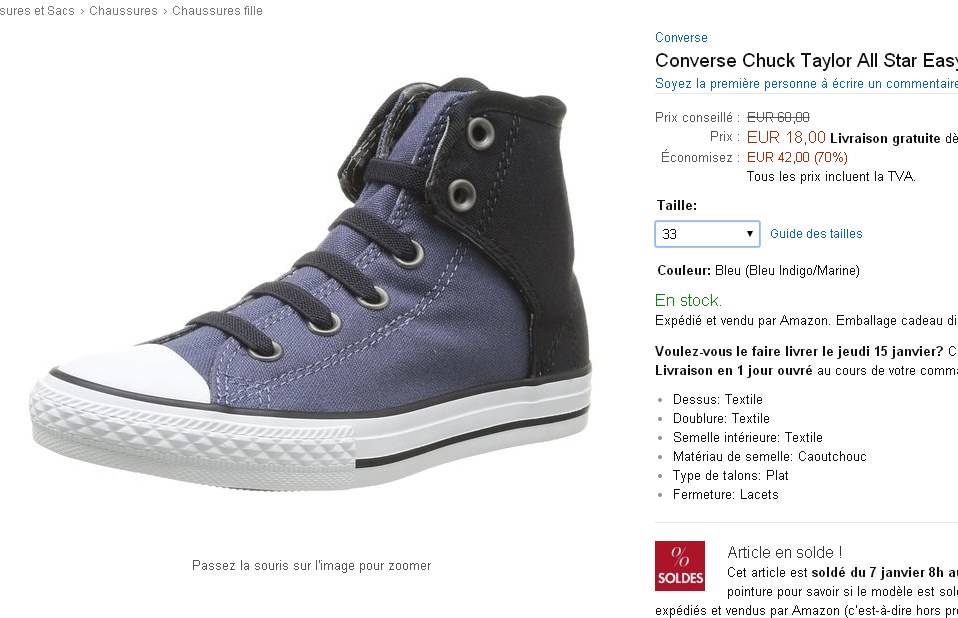958x618 pixels.
Task: Click the green 'En stock.' status
Action: [x=688, y=300]
